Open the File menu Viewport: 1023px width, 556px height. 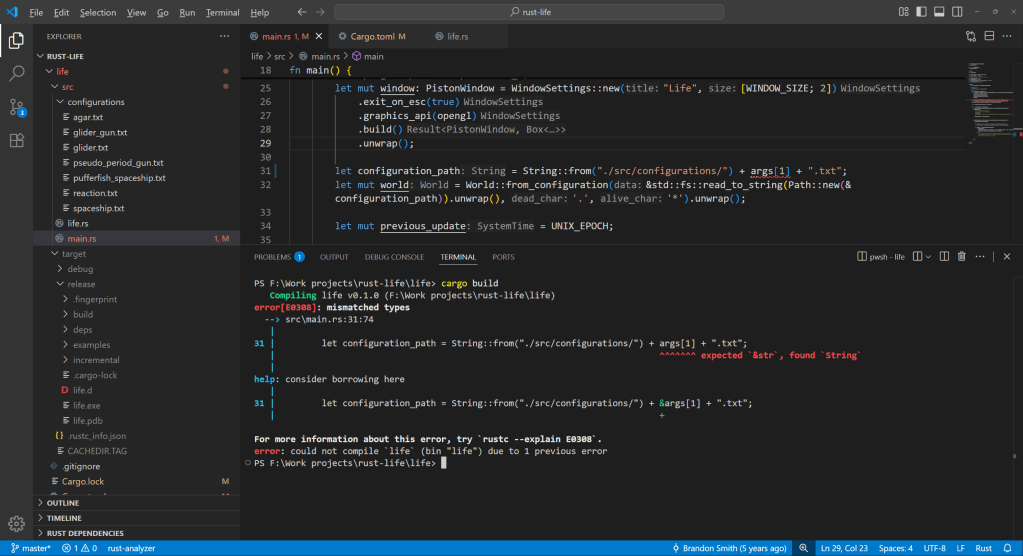click(36, 12)
